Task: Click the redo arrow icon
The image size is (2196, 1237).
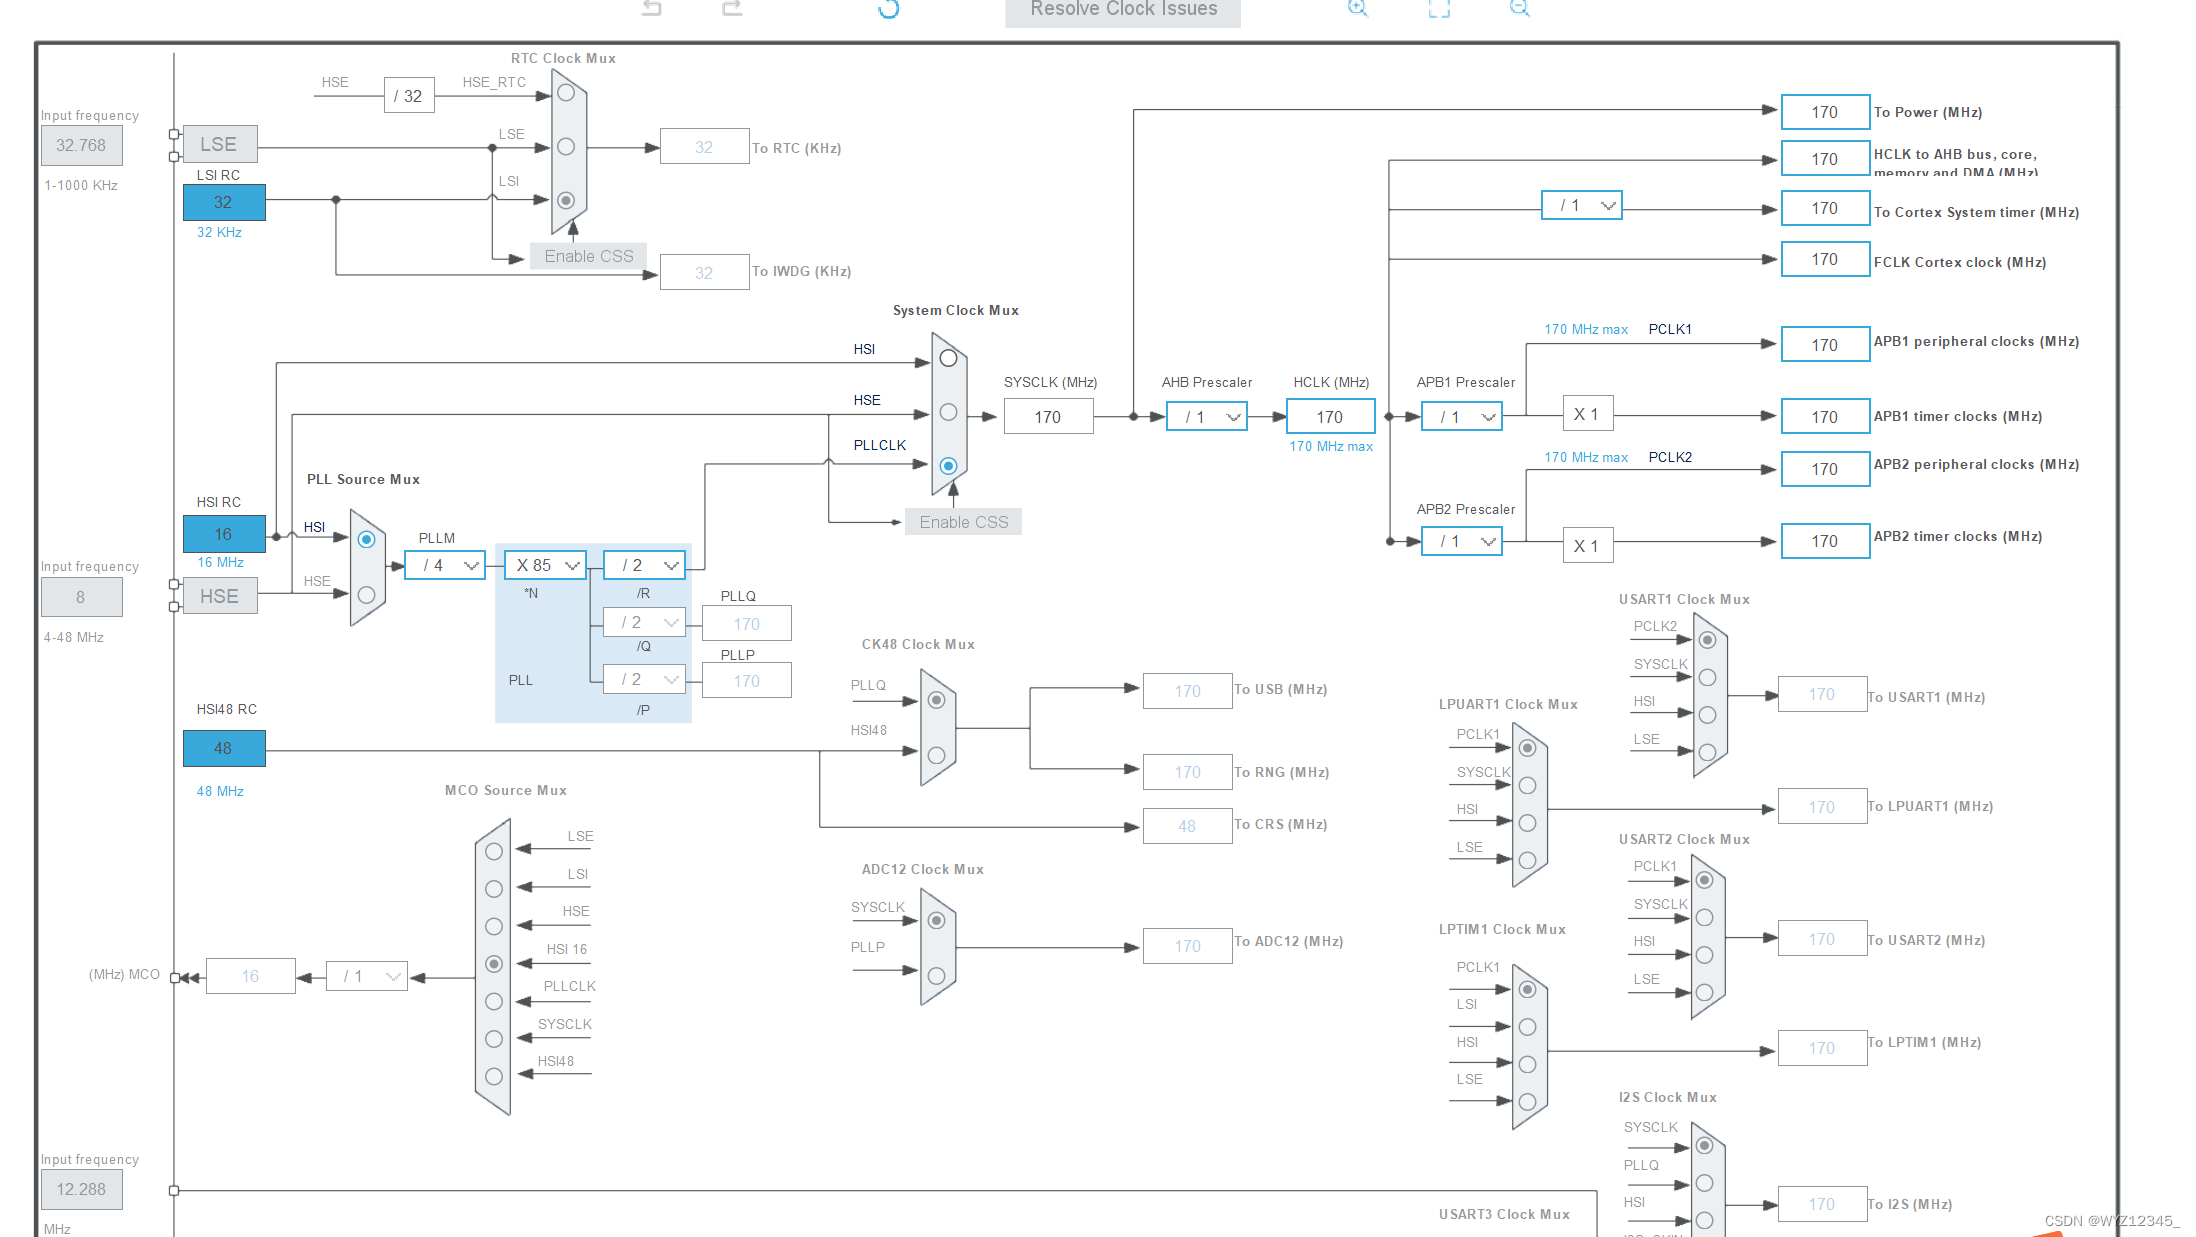Action: pyautogui.click(x=732, y=8)
